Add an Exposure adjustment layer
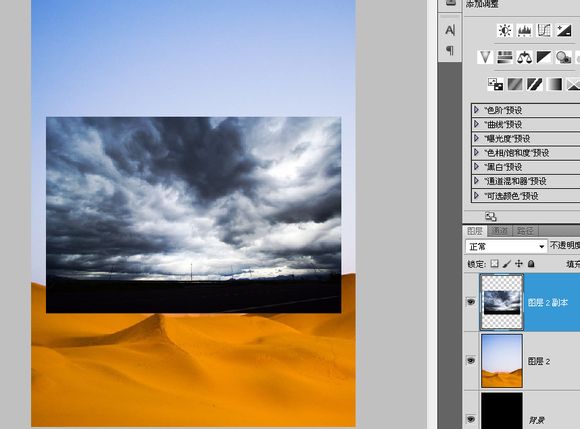The width and height of the screenshot is (580, 429). click(x=564, y=30)
